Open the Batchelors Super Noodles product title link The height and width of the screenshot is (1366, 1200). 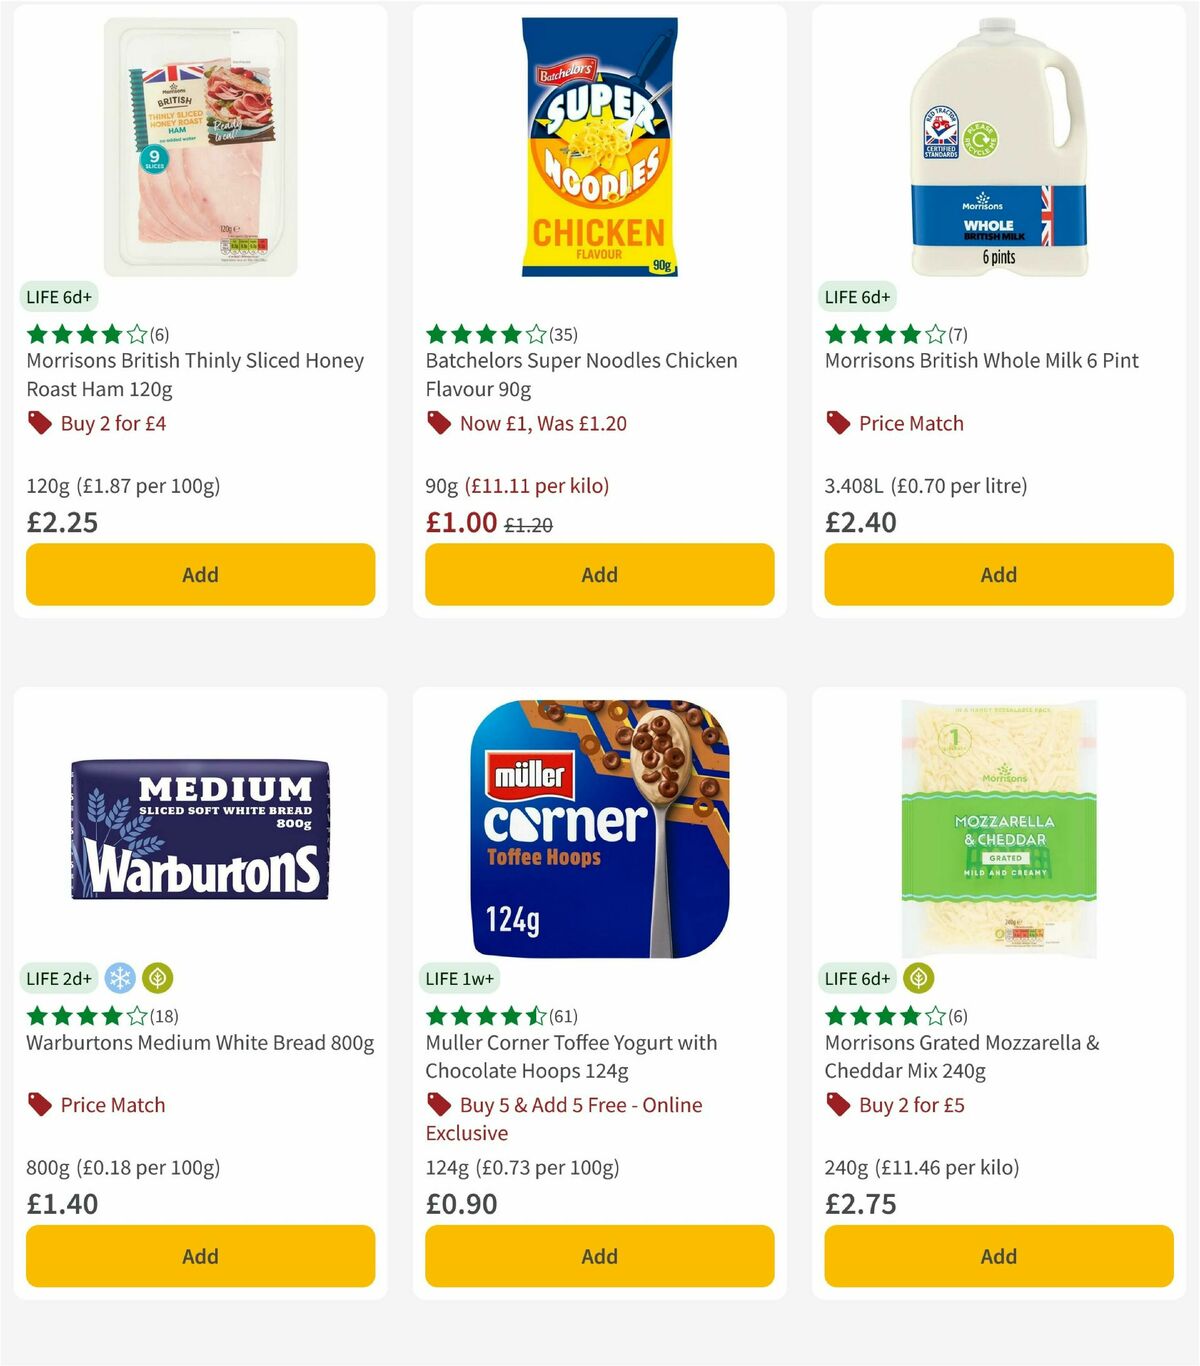580,375
